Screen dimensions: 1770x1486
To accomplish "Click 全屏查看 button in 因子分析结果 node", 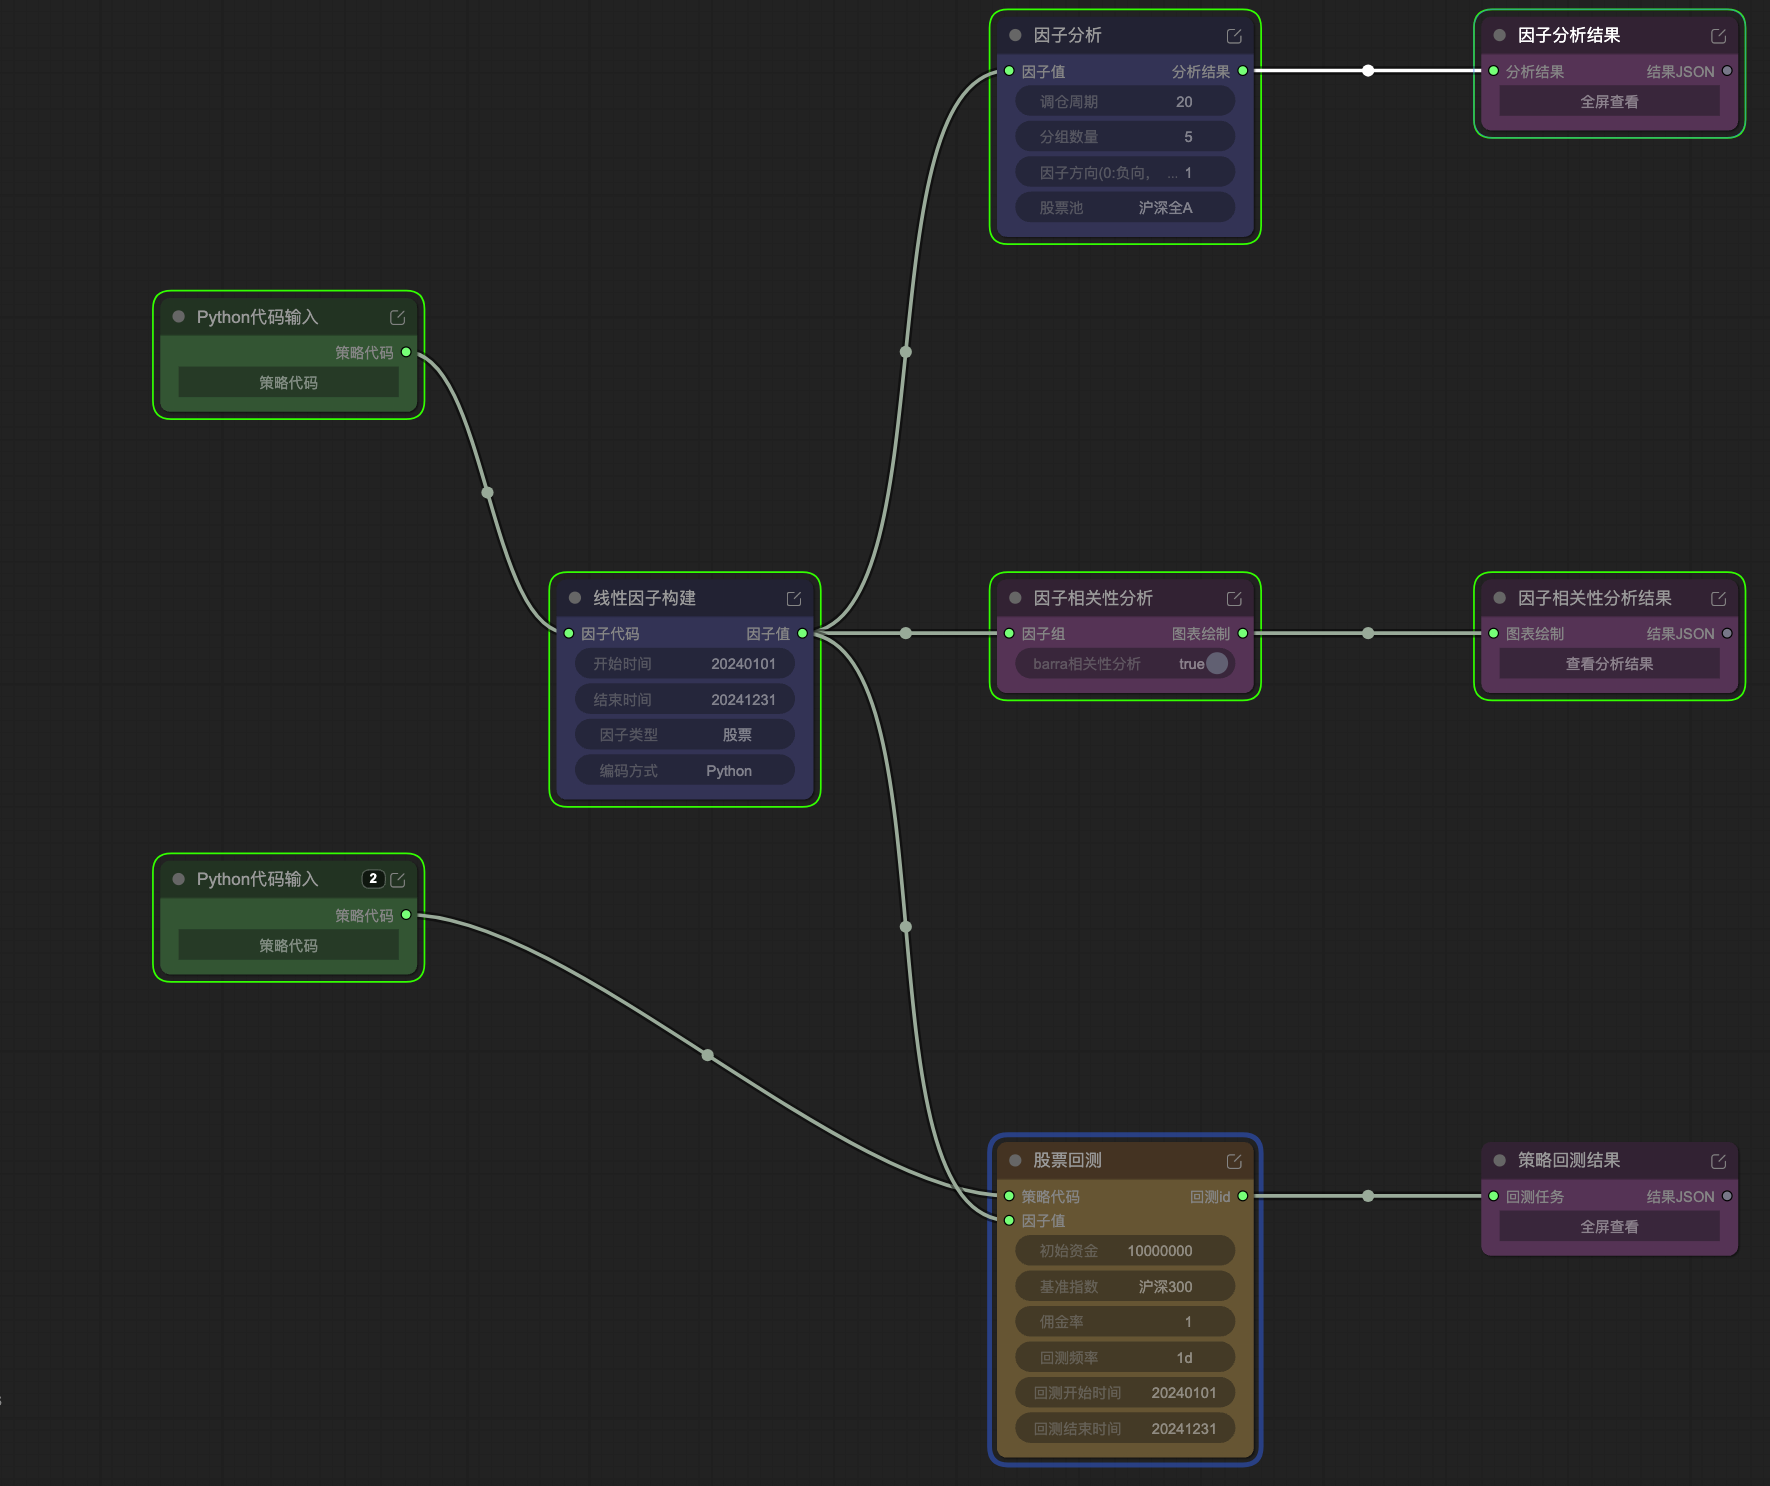I will [1609, 102].
